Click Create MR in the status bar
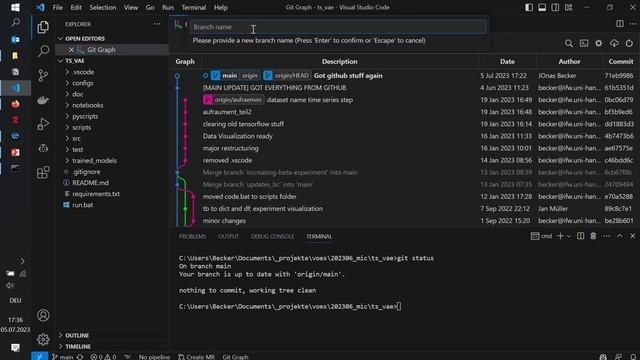Image resolution: width=640 pixels, height=360 pixels. 196,357
